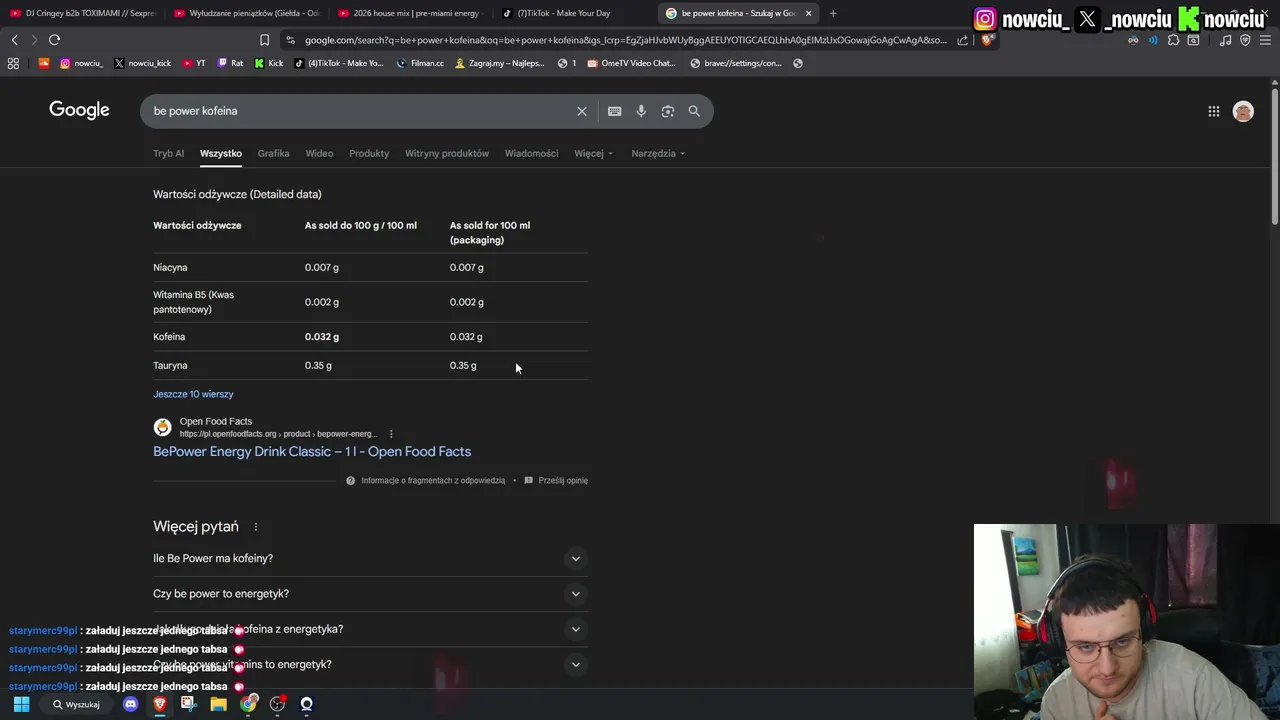Bookmark this page with the bookmark icon
1280x720 pixels.
point(264,40)
